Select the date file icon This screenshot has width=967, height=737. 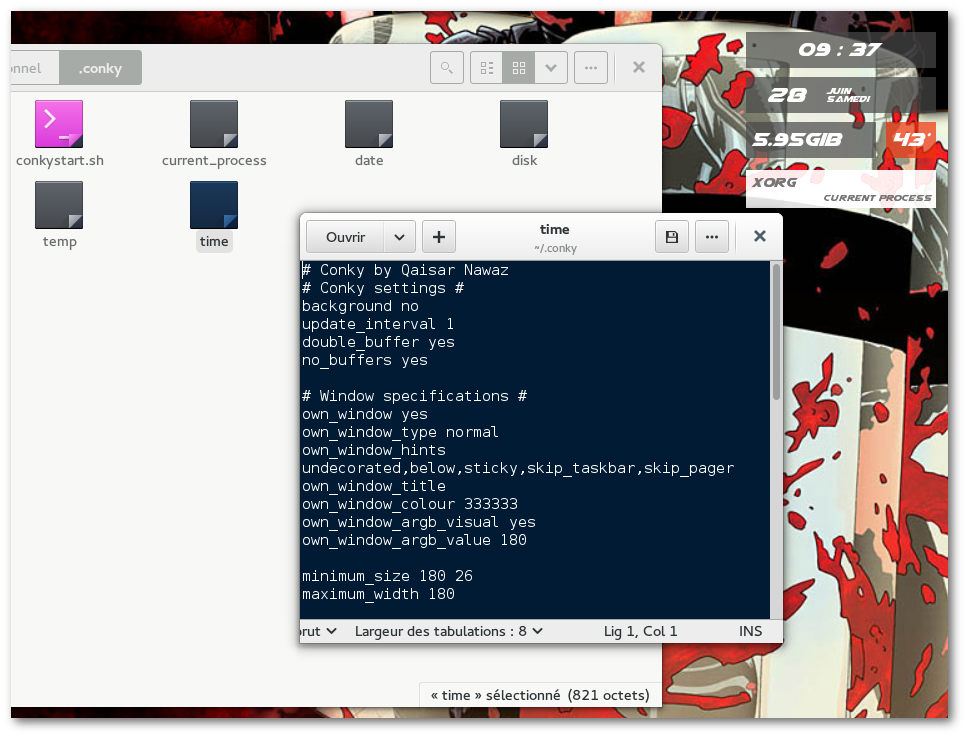(x=369, y=124)
